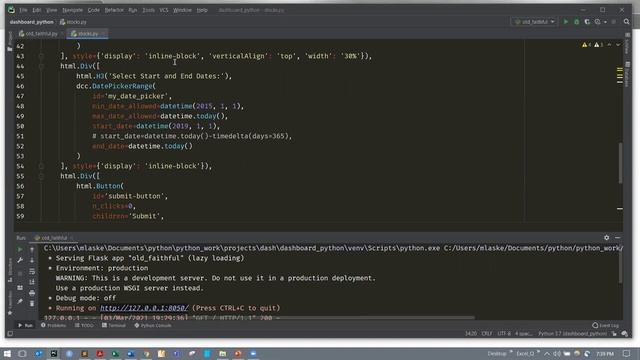The width and height of the screenshot is (640, 360).
Task: Open the Code menu
Action: 93,10
